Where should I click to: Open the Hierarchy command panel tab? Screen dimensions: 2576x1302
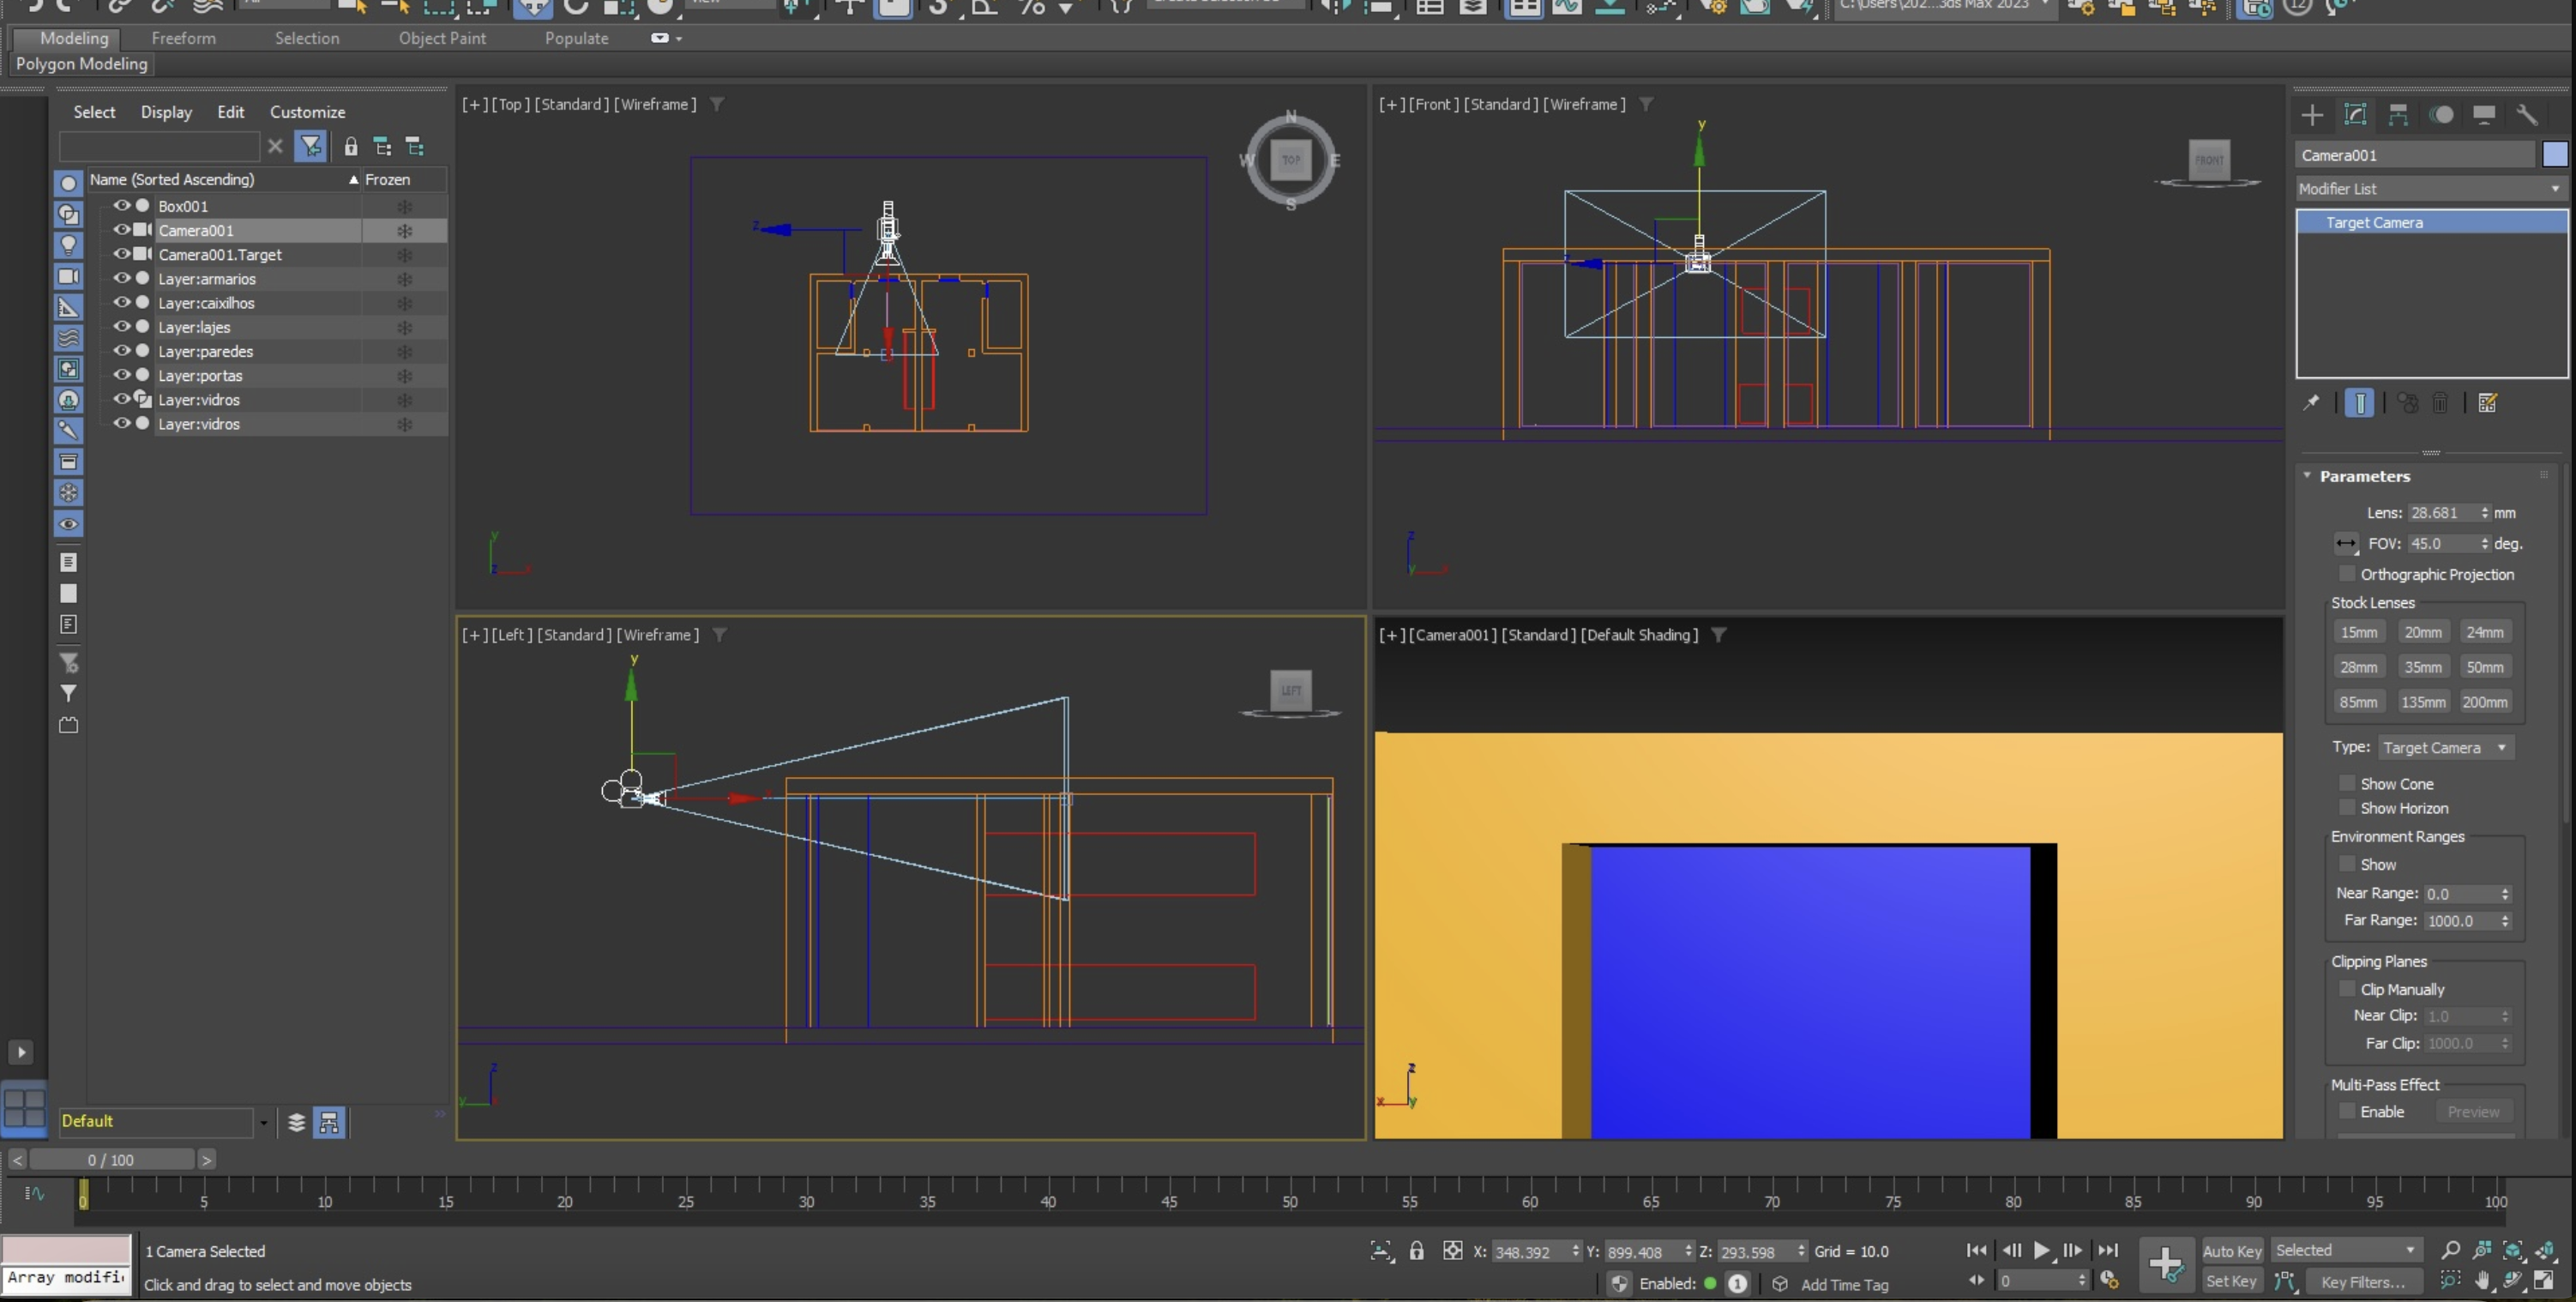2398,115
